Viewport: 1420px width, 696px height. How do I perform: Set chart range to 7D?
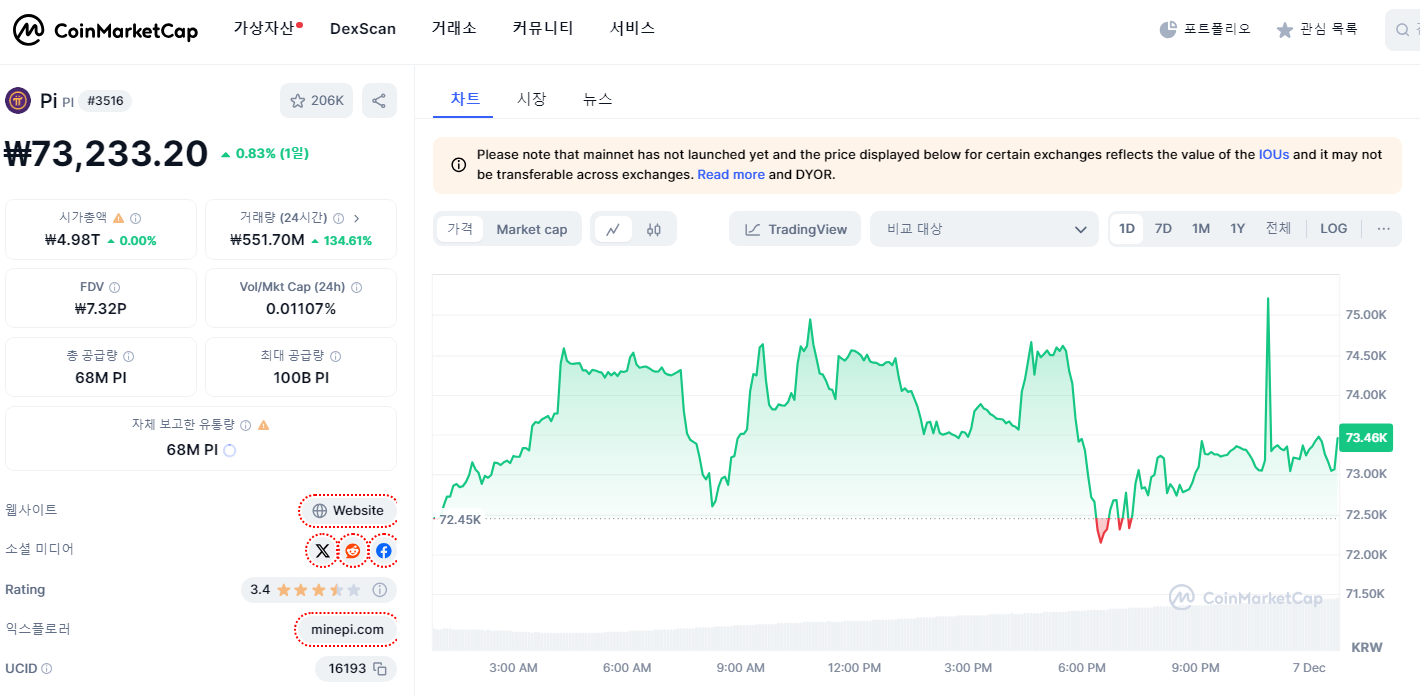pyautogui.click(x=1163, y=229)
